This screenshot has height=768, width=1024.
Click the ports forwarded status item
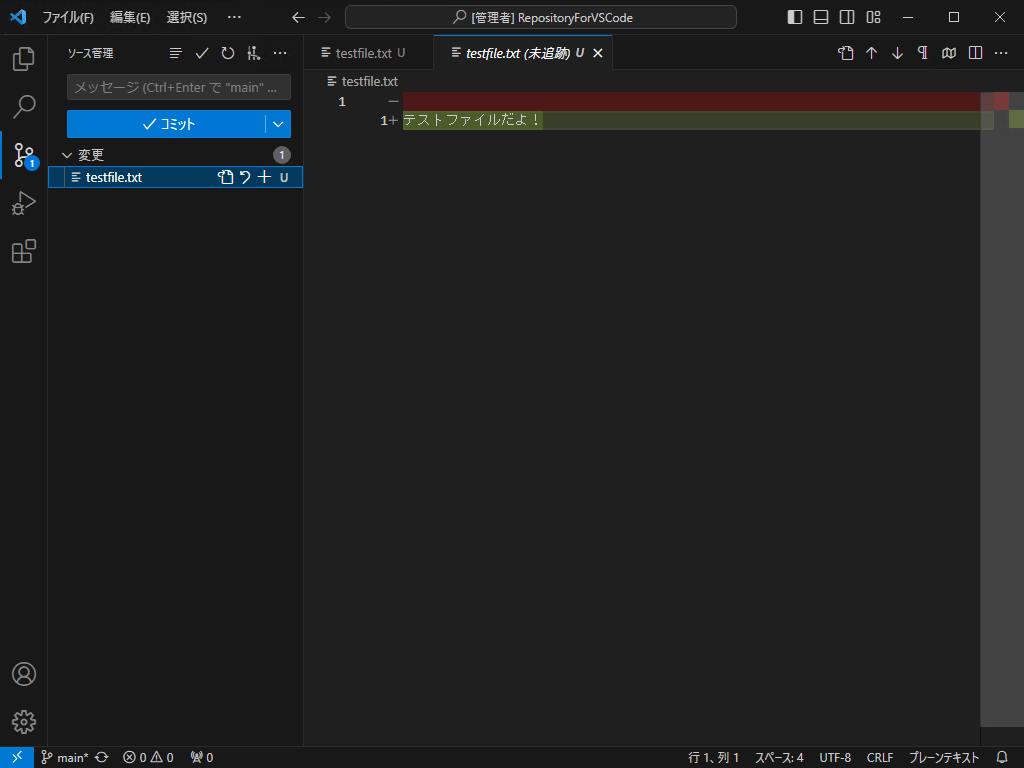point(202,758)
